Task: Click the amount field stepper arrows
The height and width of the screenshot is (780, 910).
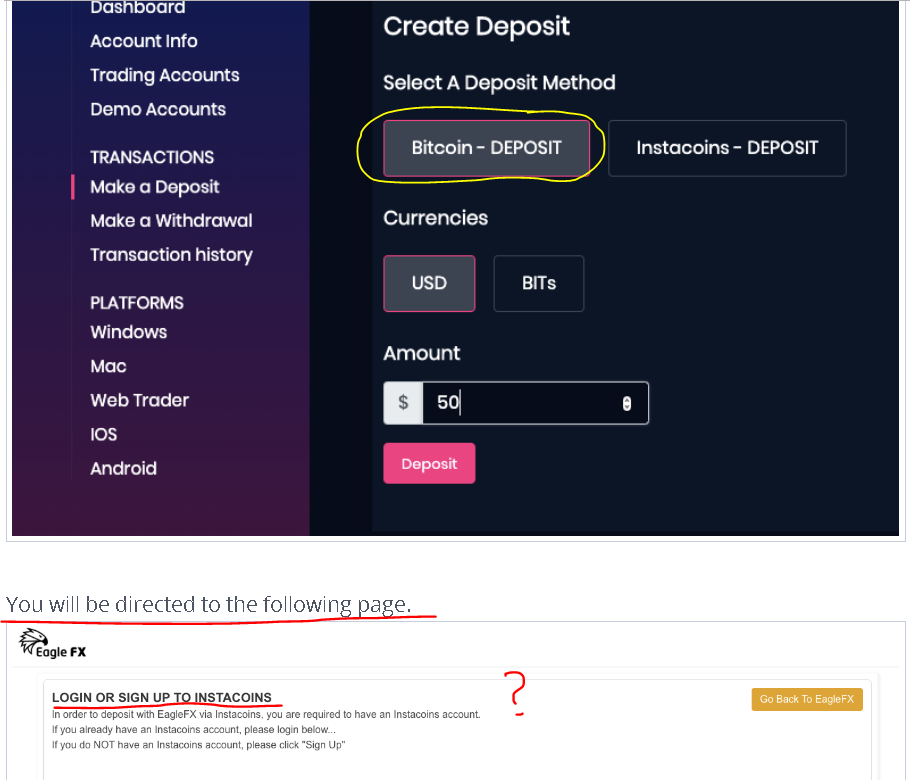Action: click(626, 403)
